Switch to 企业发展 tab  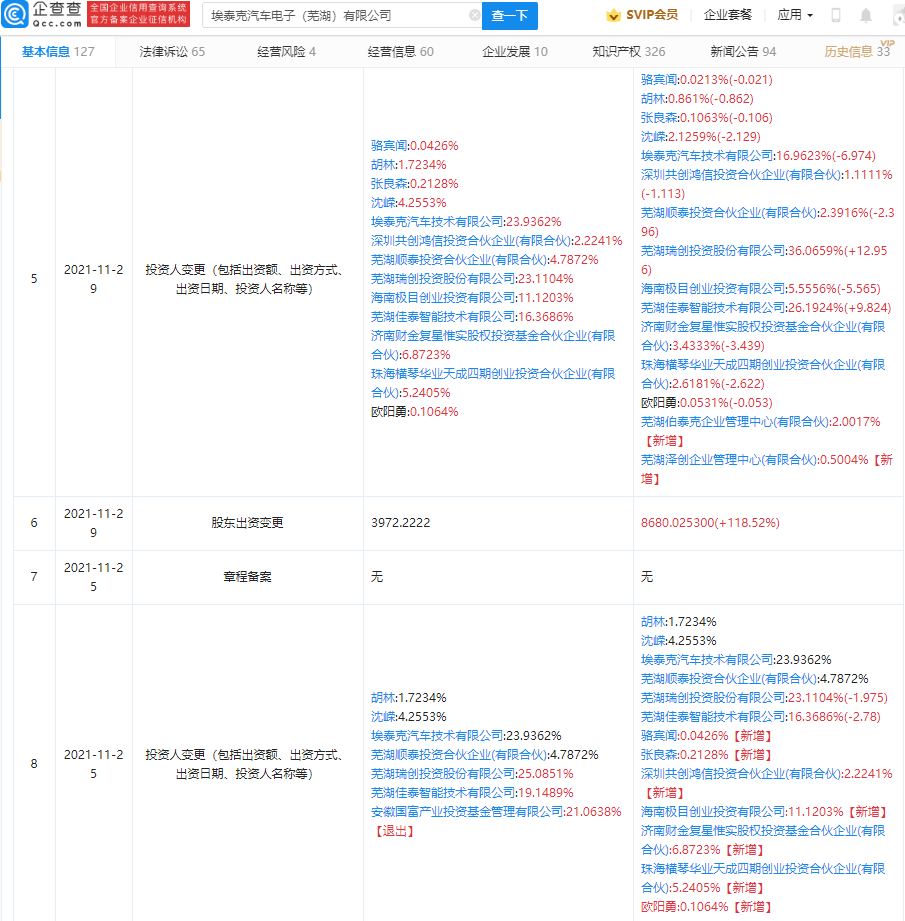click(x=515, y=52)
